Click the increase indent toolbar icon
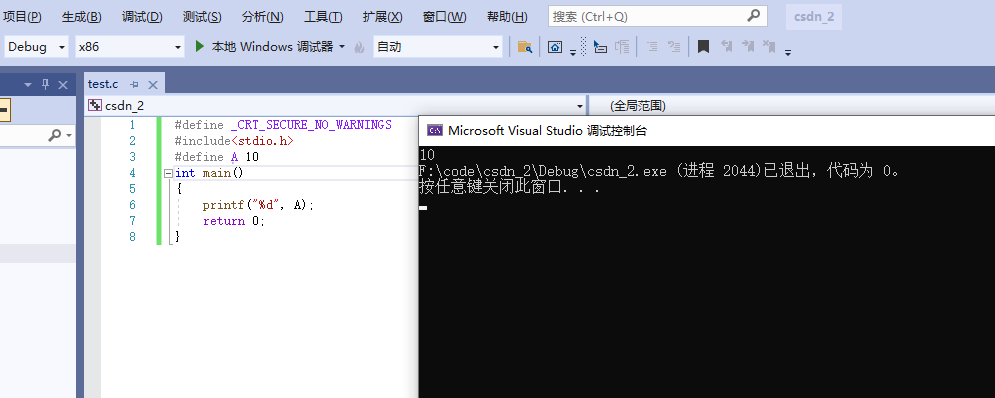The height and width of the screenshot is (398, 995). click(652, 46)
